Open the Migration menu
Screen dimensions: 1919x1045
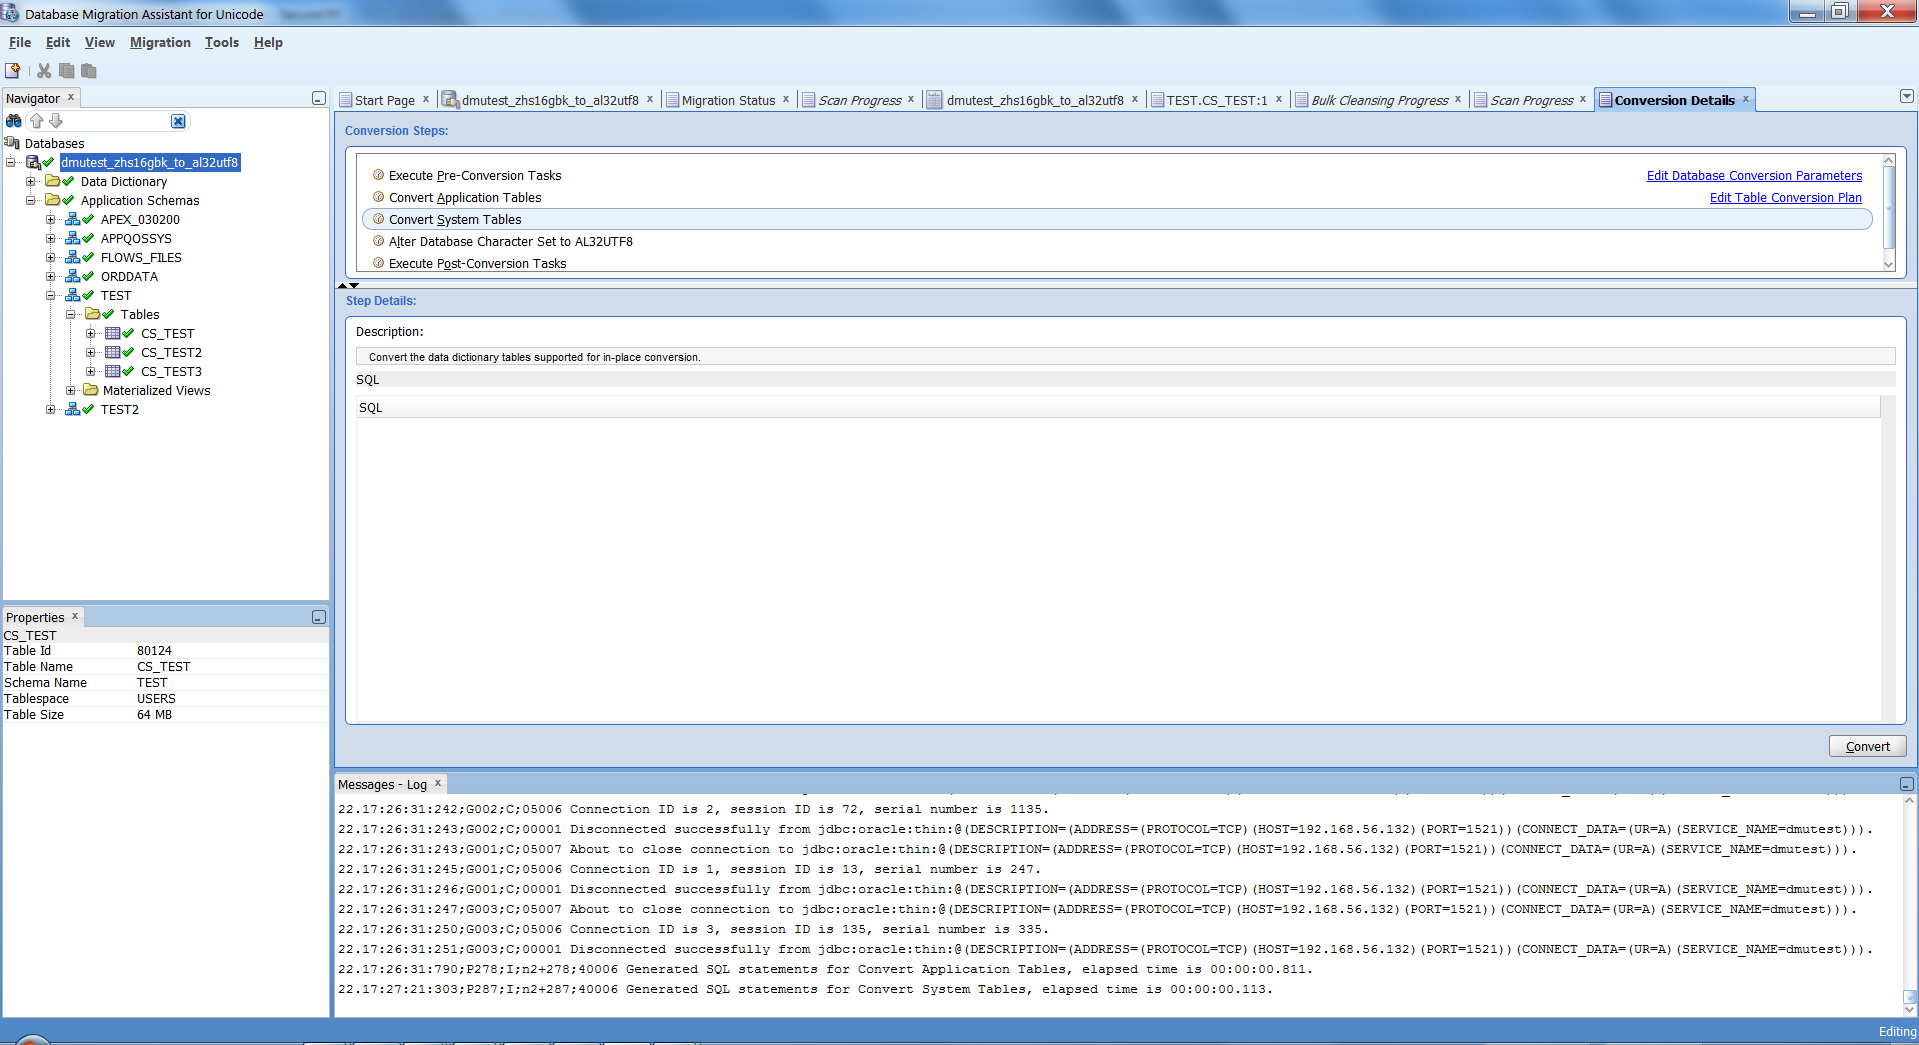[x=160, y=42]
